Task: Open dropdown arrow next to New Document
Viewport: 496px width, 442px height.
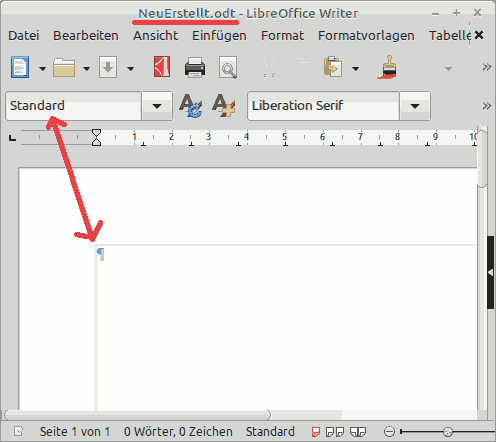Action: point(42,69)
